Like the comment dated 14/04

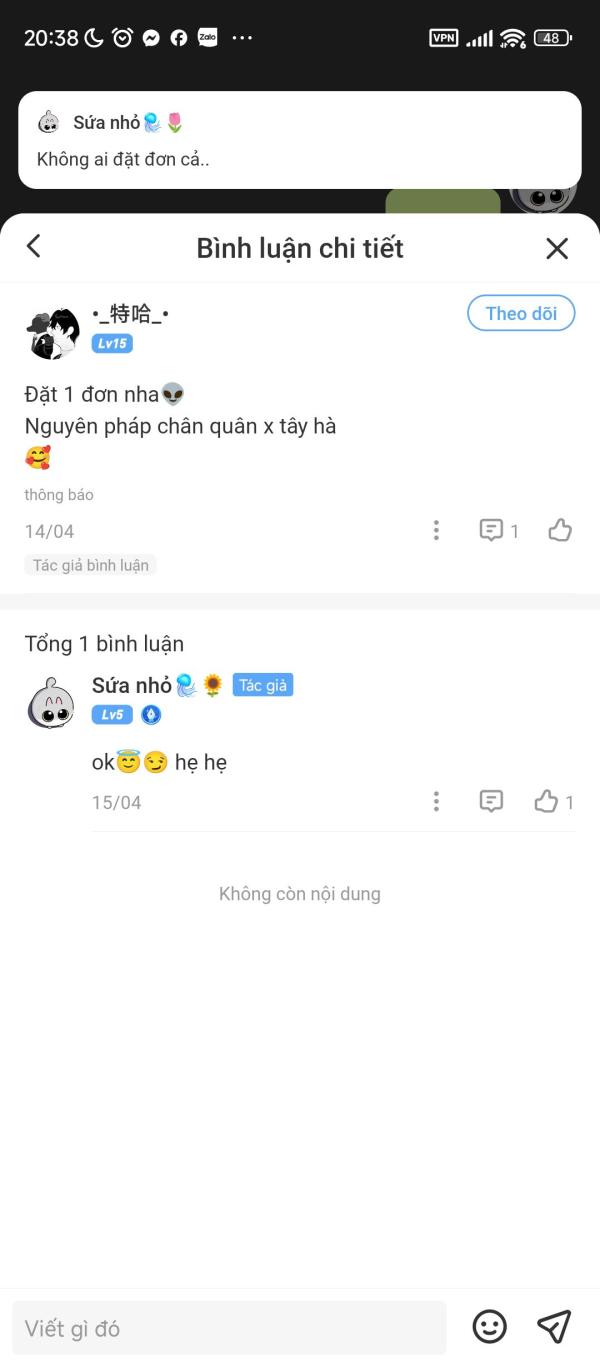560,530
